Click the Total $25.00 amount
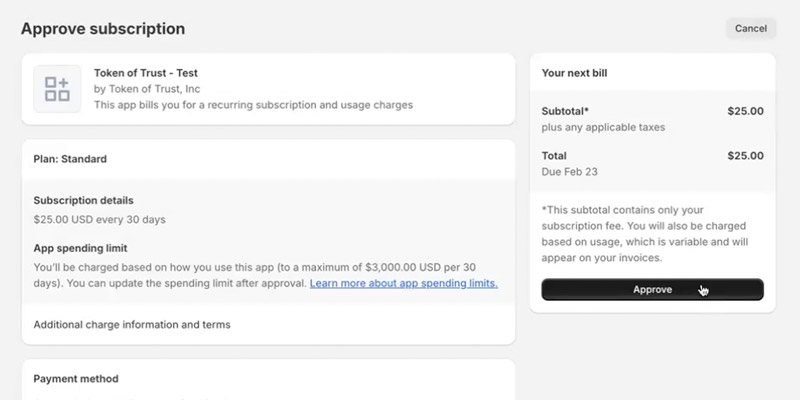The width and height of the screenshot is (800, 400). [x=745, y=156]
